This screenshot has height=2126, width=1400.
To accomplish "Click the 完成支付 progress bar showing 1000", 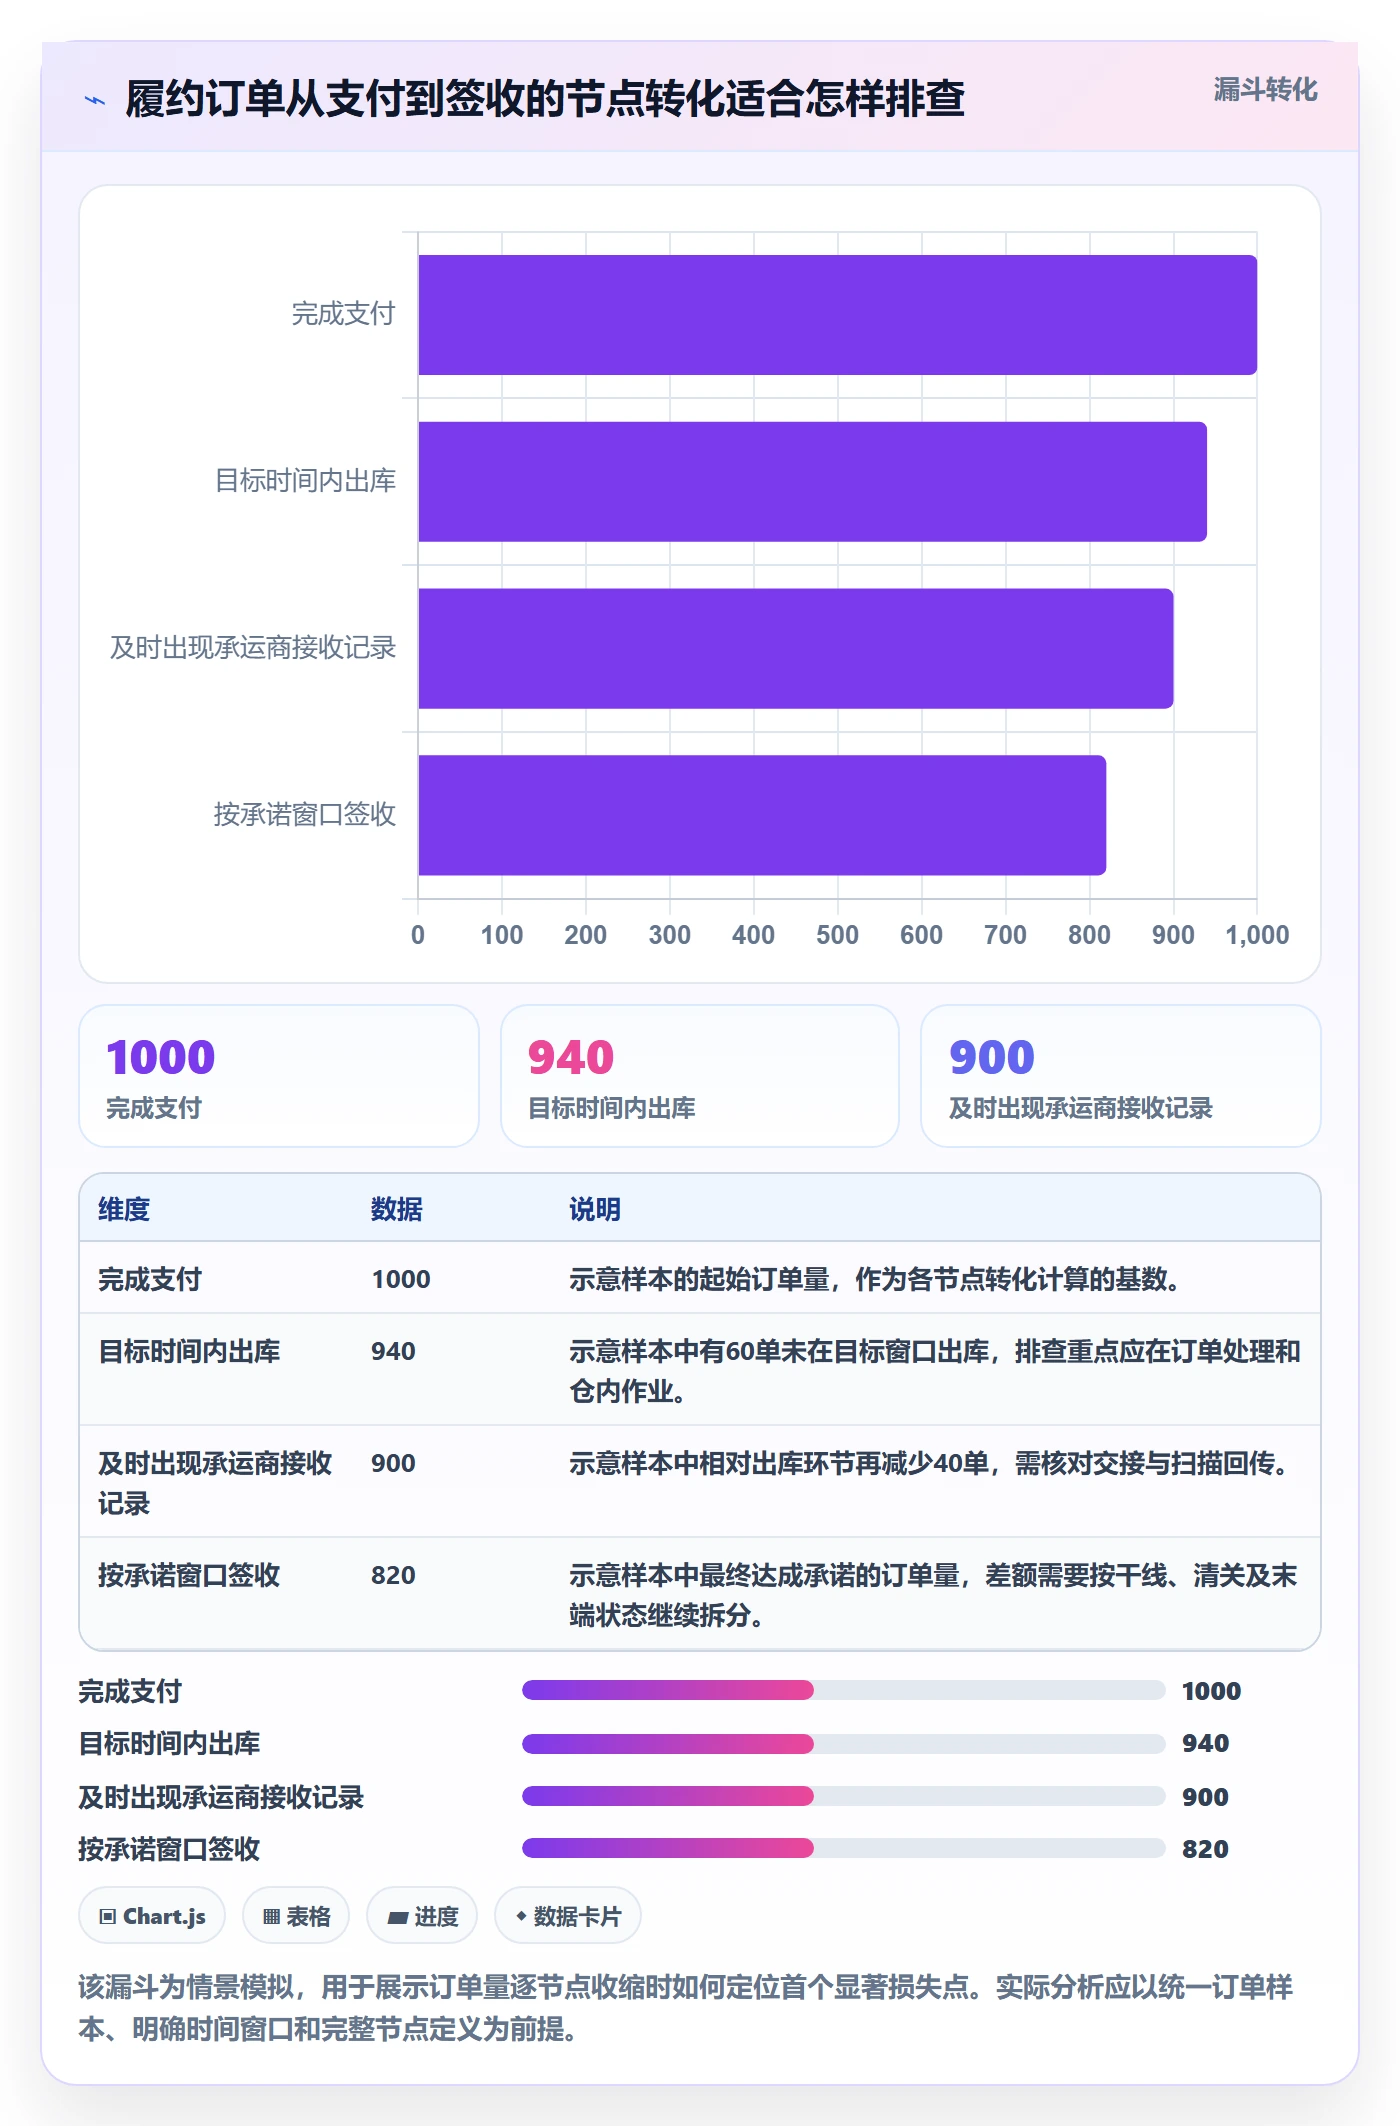I will 844,1690.
